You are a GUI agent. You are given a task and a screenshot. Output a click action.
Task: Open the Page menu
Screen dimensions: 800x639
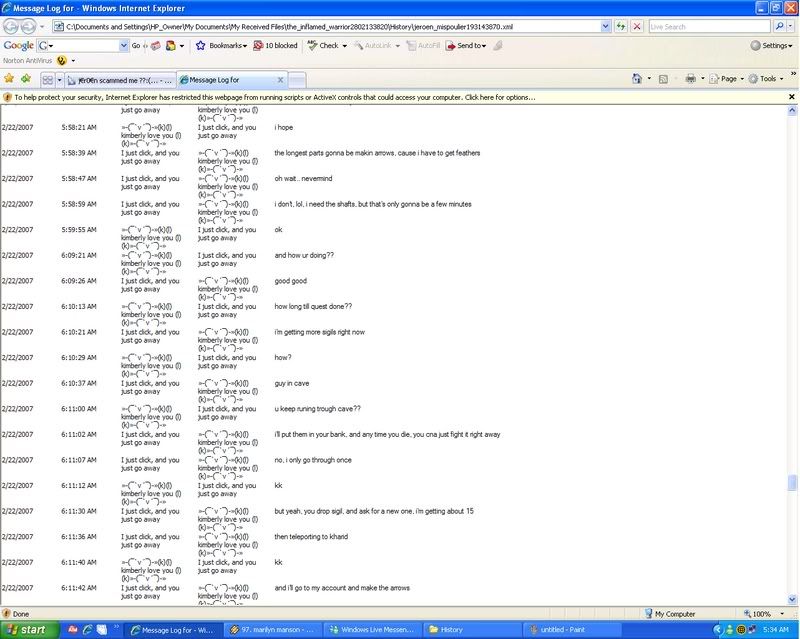coord(727,79)
